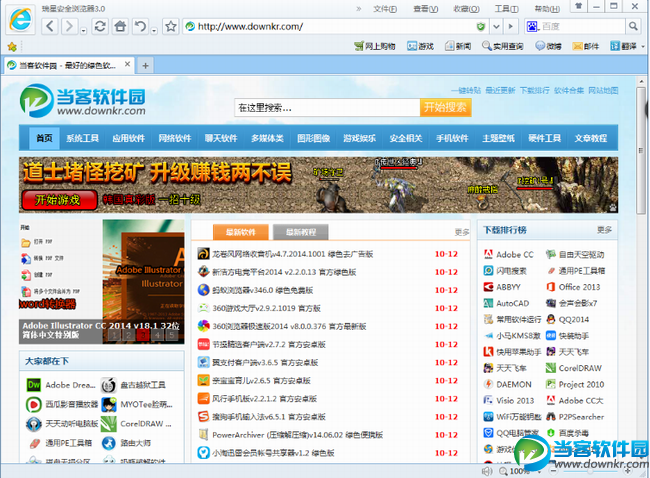This screenshot has height=478, width=650.
Task: Click the browser Back arrow button
Action: click(50, 27)
